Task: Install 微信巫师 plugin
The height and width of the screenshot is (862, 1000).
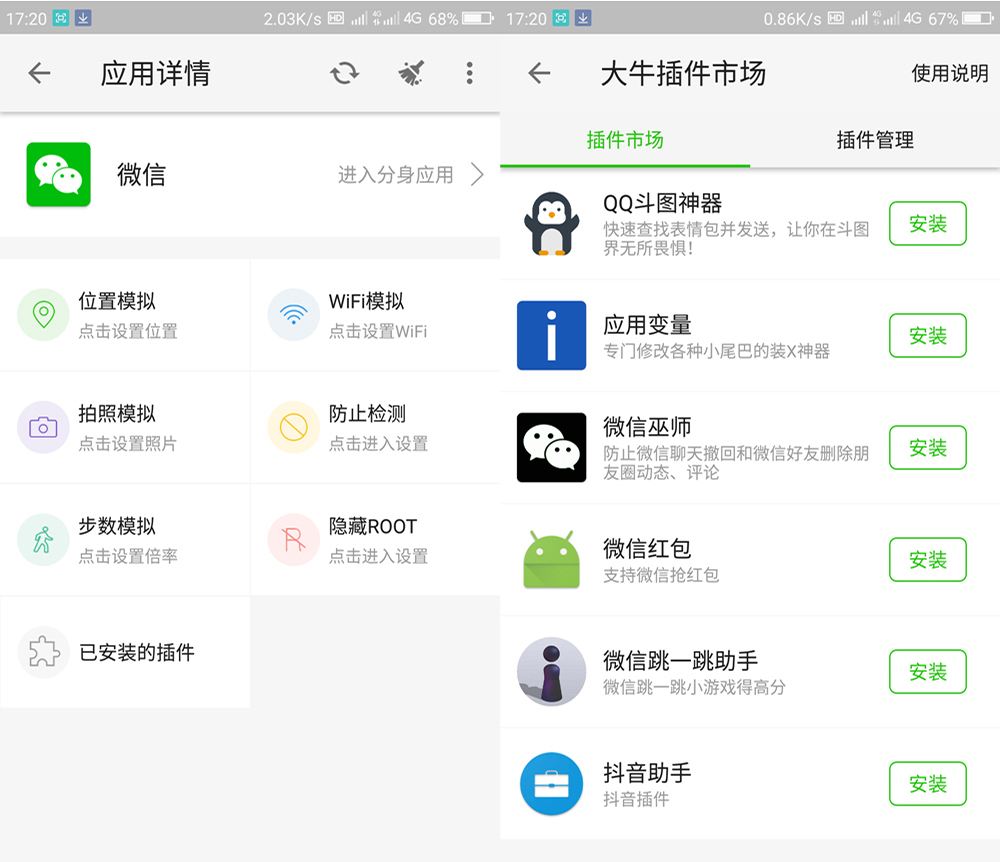Action: (928, 448)
